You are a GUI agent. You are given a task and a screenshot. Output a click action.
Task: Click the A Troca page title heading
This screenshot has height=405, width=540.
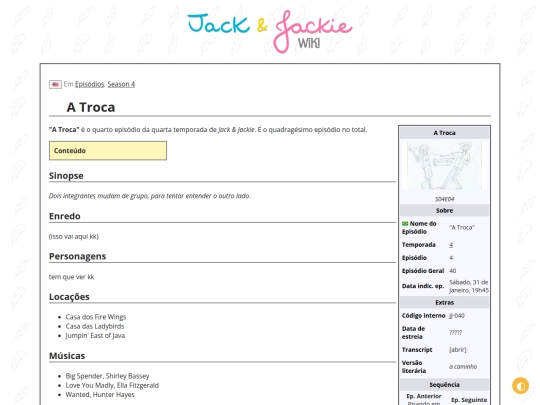(91, 107)
